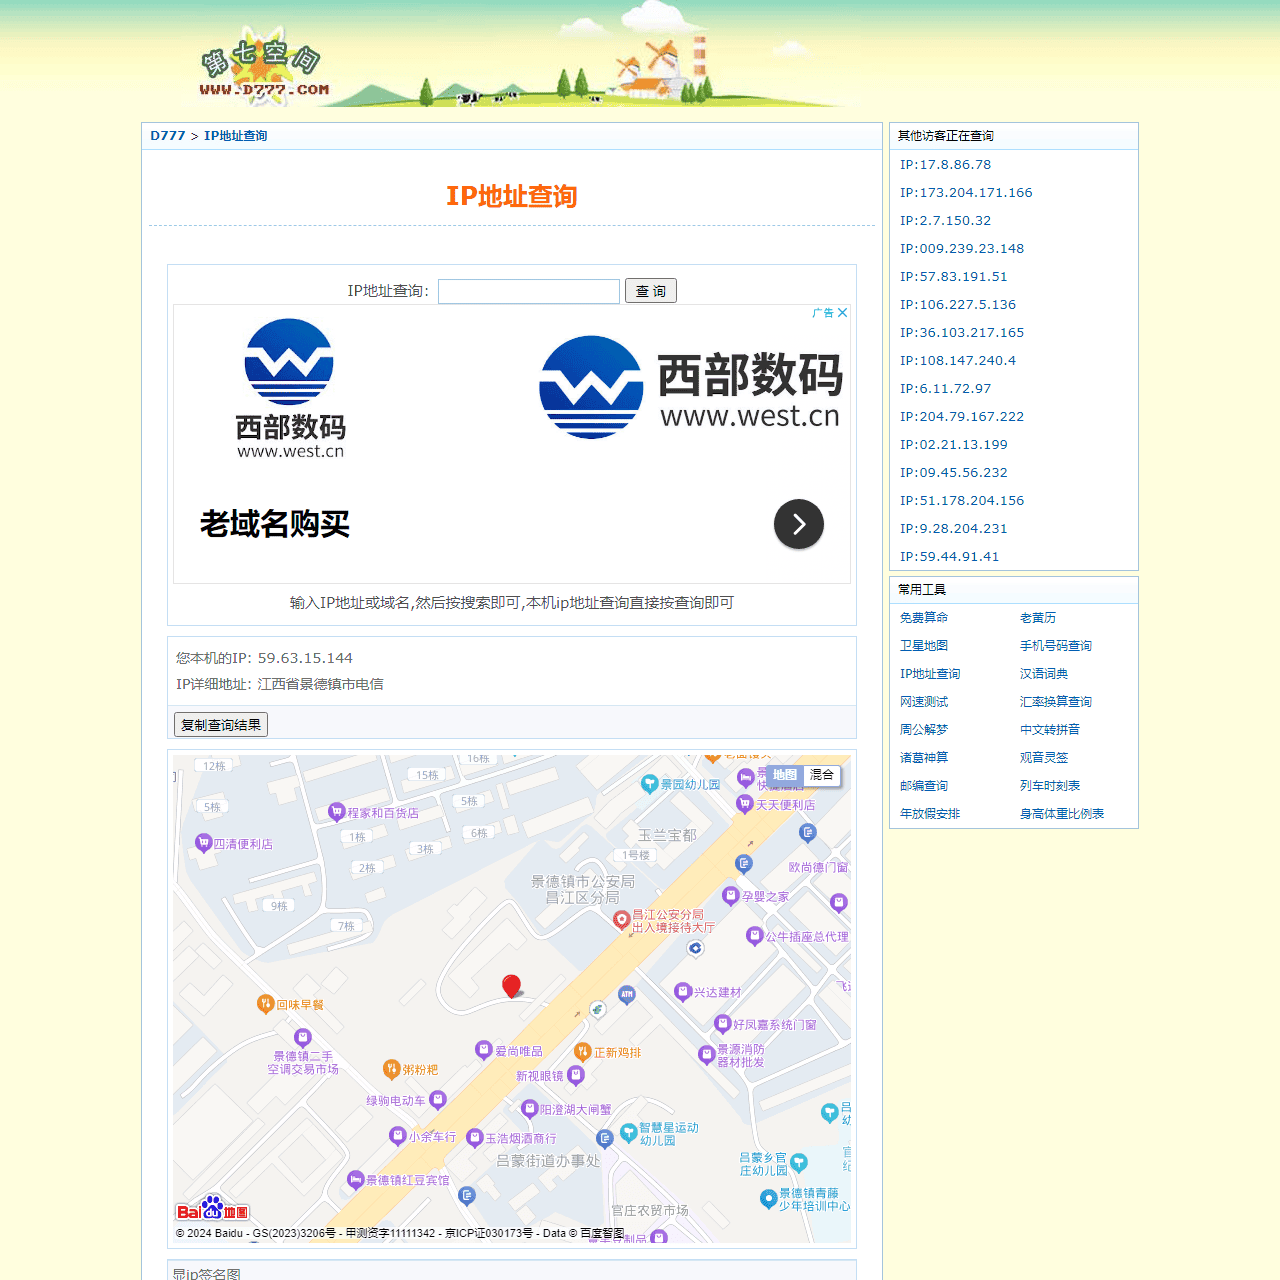The width and height of the screenshot is (1280, 1280).
Task: Click the 昌江公安分局 出入境接待大厅 marker
Action: coord(621,919)
